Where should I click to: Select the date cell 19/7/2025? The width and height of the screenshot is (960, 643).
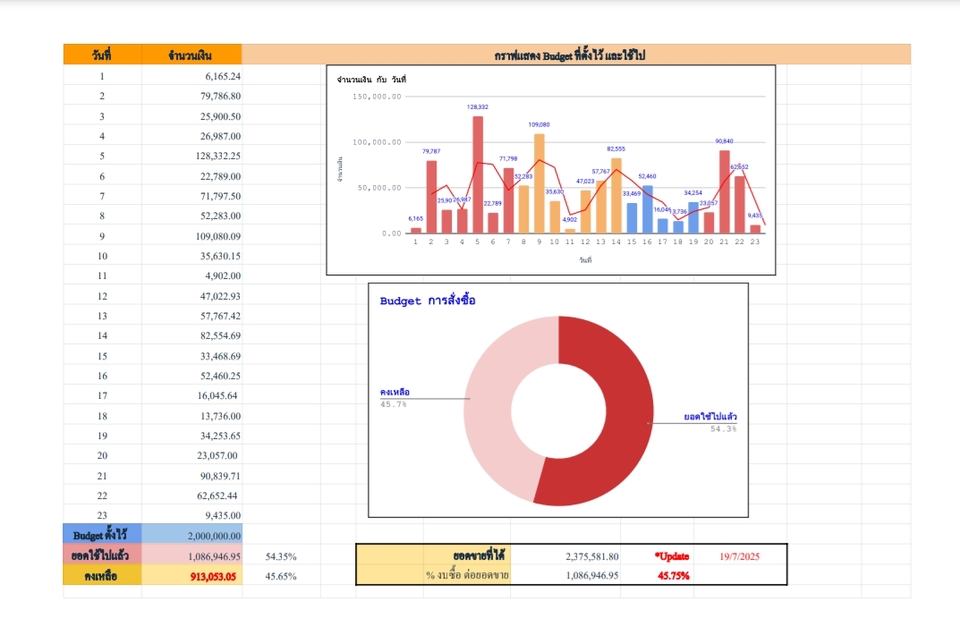click(x=739, y=555)
